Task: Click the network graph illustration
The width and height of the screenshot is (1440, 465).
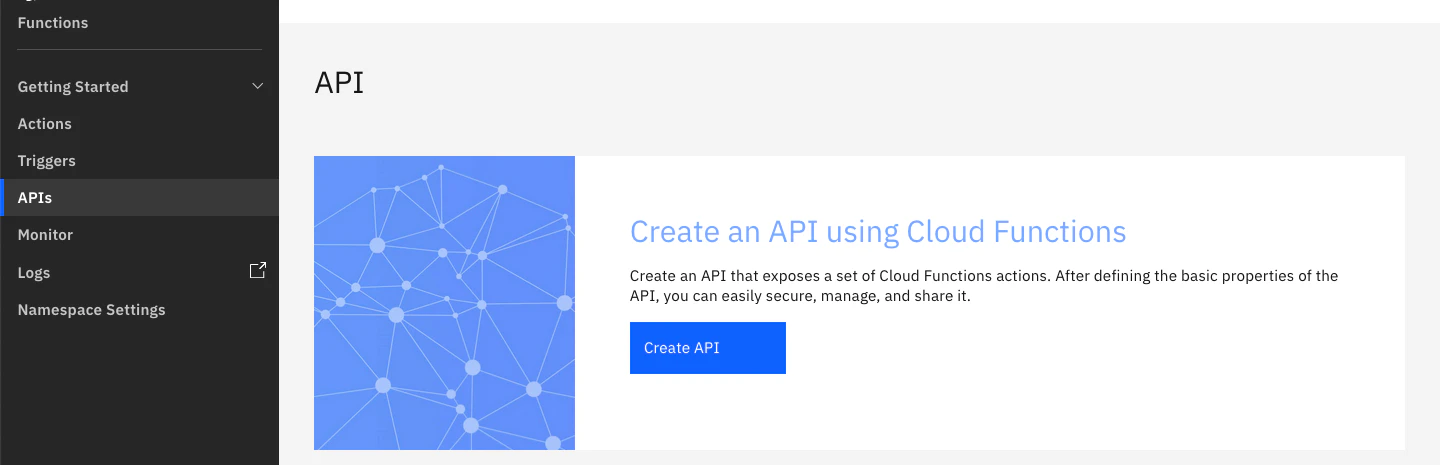Action: point(444,303)
